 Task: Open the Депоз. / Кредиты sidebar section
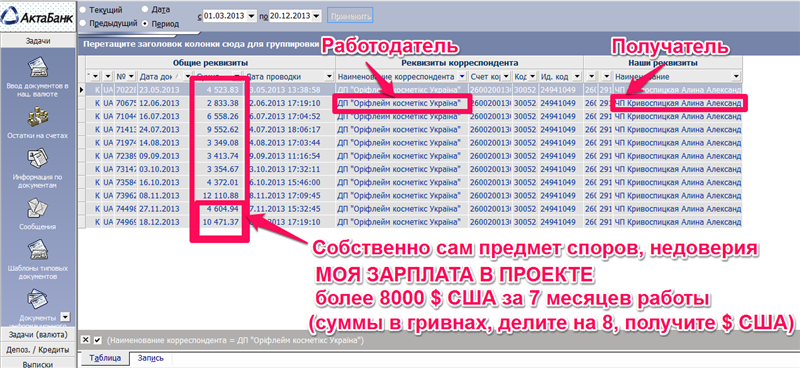[x=38, y=350]
